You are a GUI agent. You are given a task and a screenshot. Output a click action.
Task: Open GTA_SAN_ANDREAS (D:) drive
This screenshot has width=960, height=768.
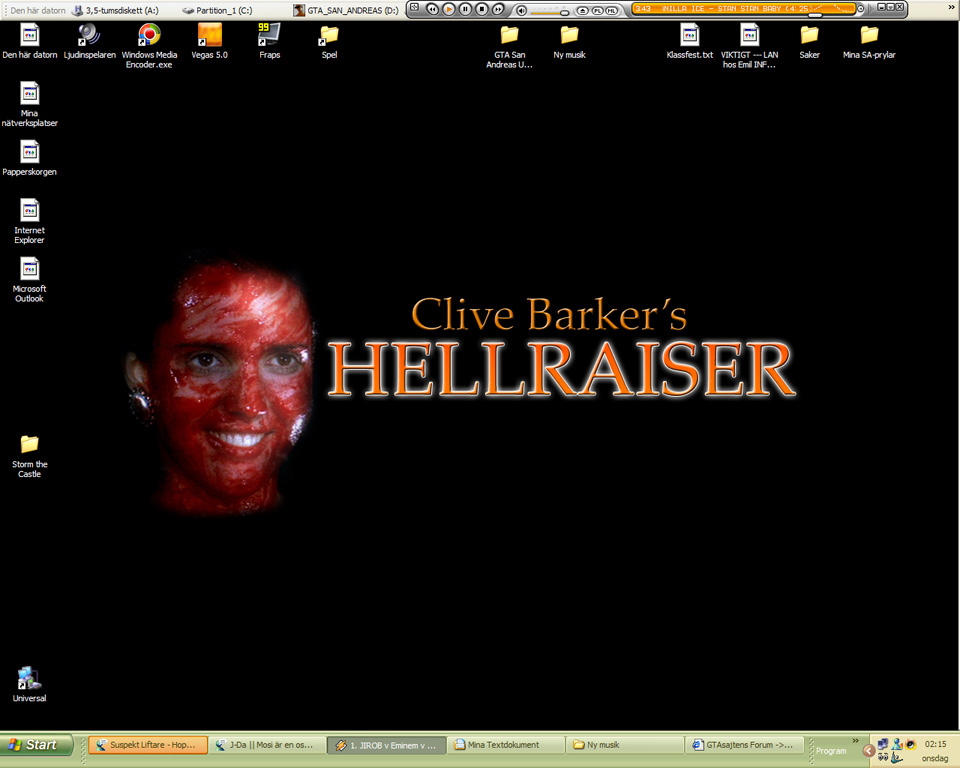click(x=346, y=10)
